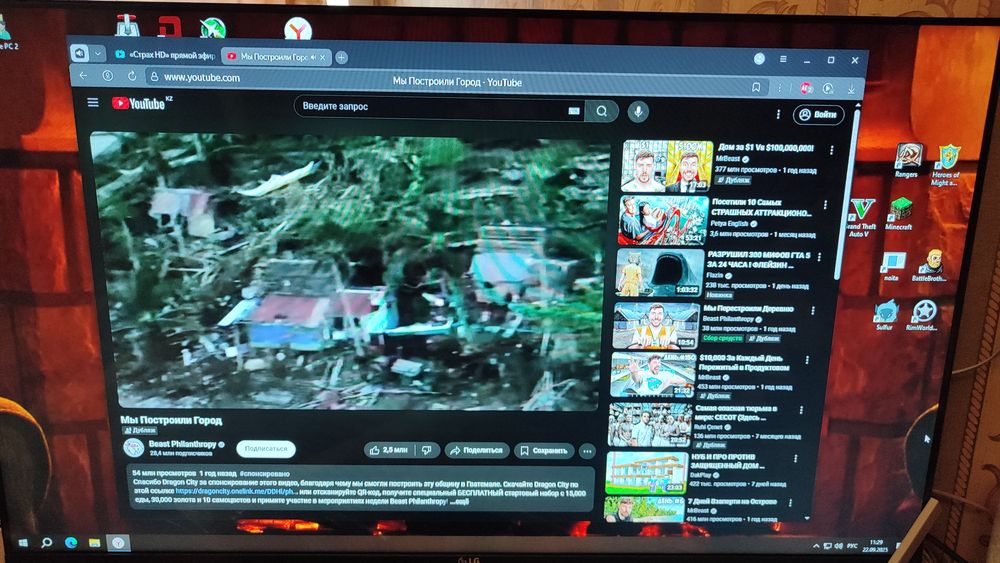Open on-screen keyboard icon in search box
Screen dimensions: 1000x563
573,110
